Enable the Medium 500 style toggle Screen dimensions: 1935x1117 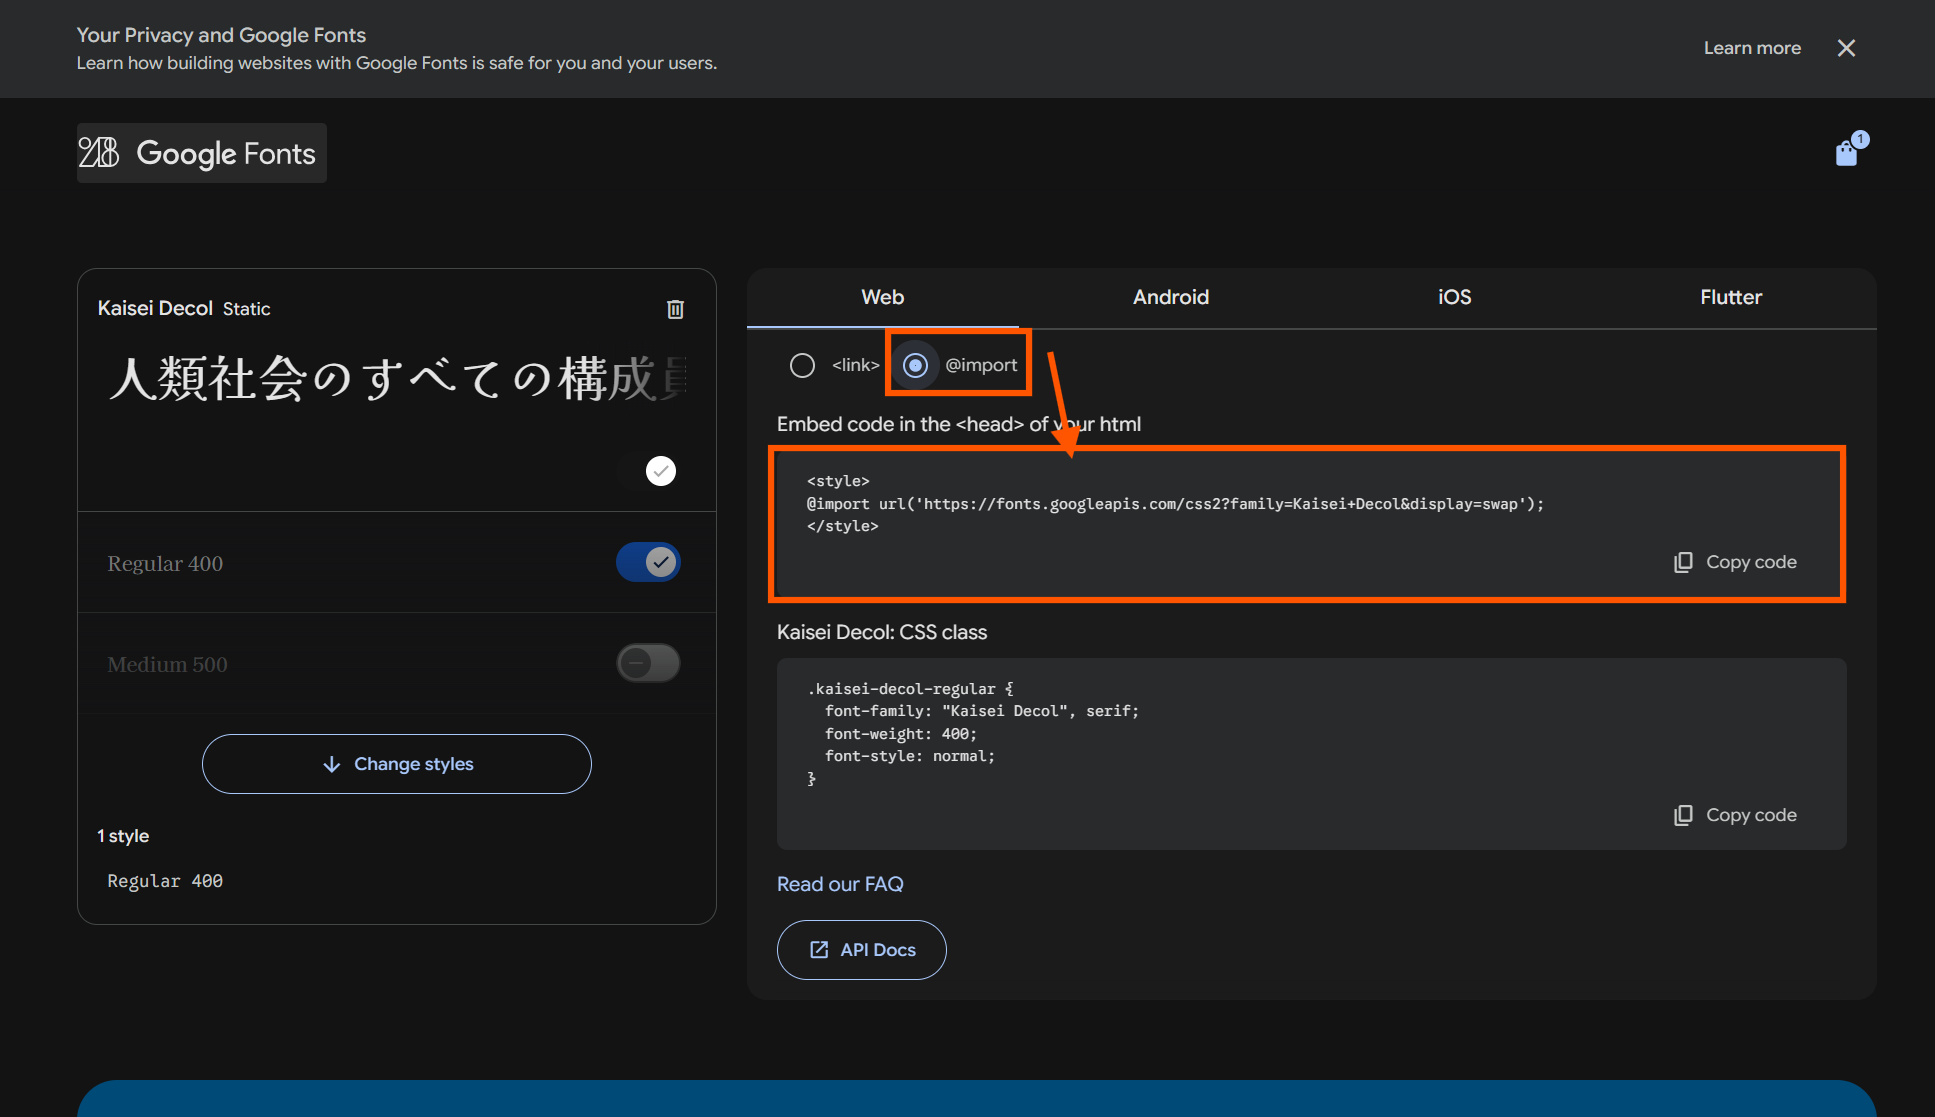(648, 663)
